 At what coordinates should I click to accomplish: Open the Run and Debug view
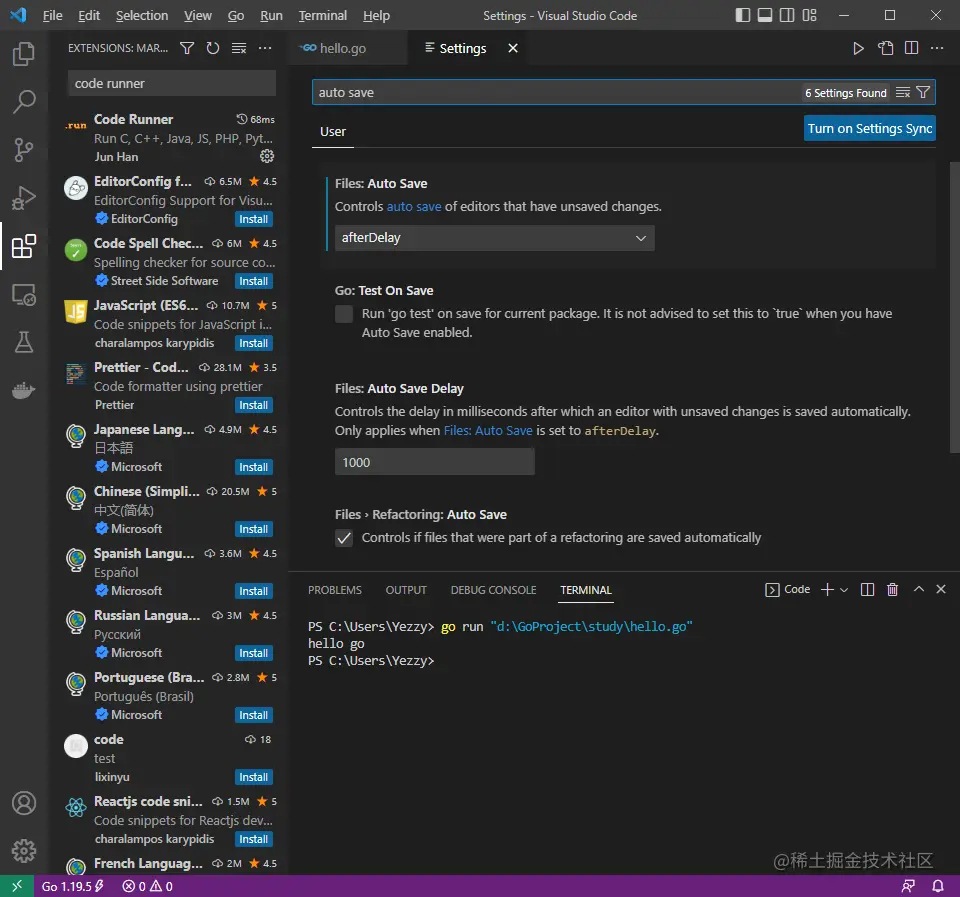[x=24, y=198]
